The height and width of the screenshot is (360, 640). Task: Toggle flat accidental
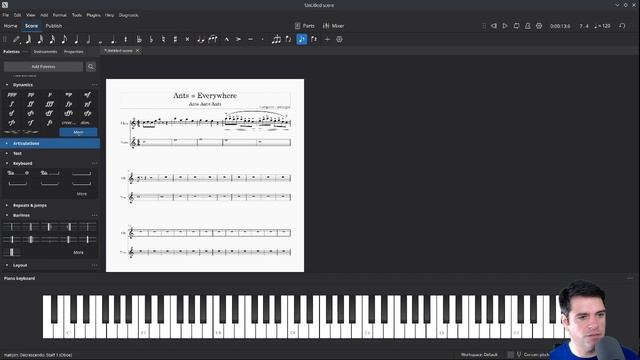coord(151,40)
